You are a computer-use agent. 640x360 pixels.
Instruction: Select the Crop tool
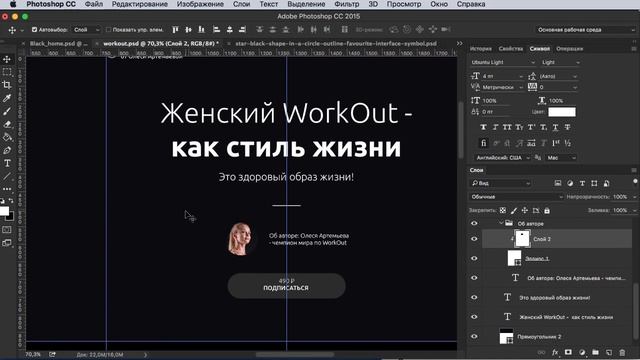7,85
